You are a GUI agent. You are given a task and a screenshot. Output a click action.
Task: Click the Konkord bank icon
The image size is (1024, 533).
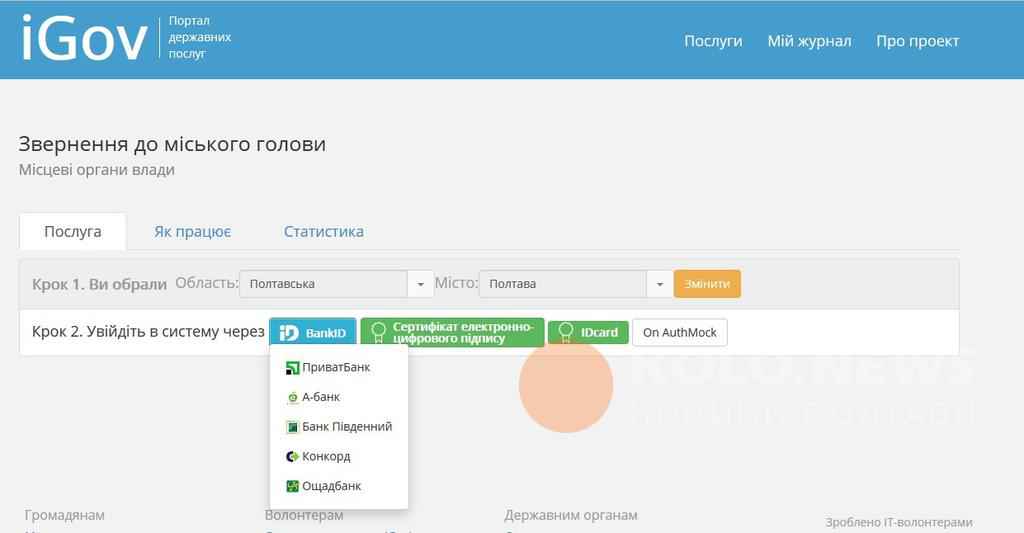pyautogui.click(x=293, y=457)
